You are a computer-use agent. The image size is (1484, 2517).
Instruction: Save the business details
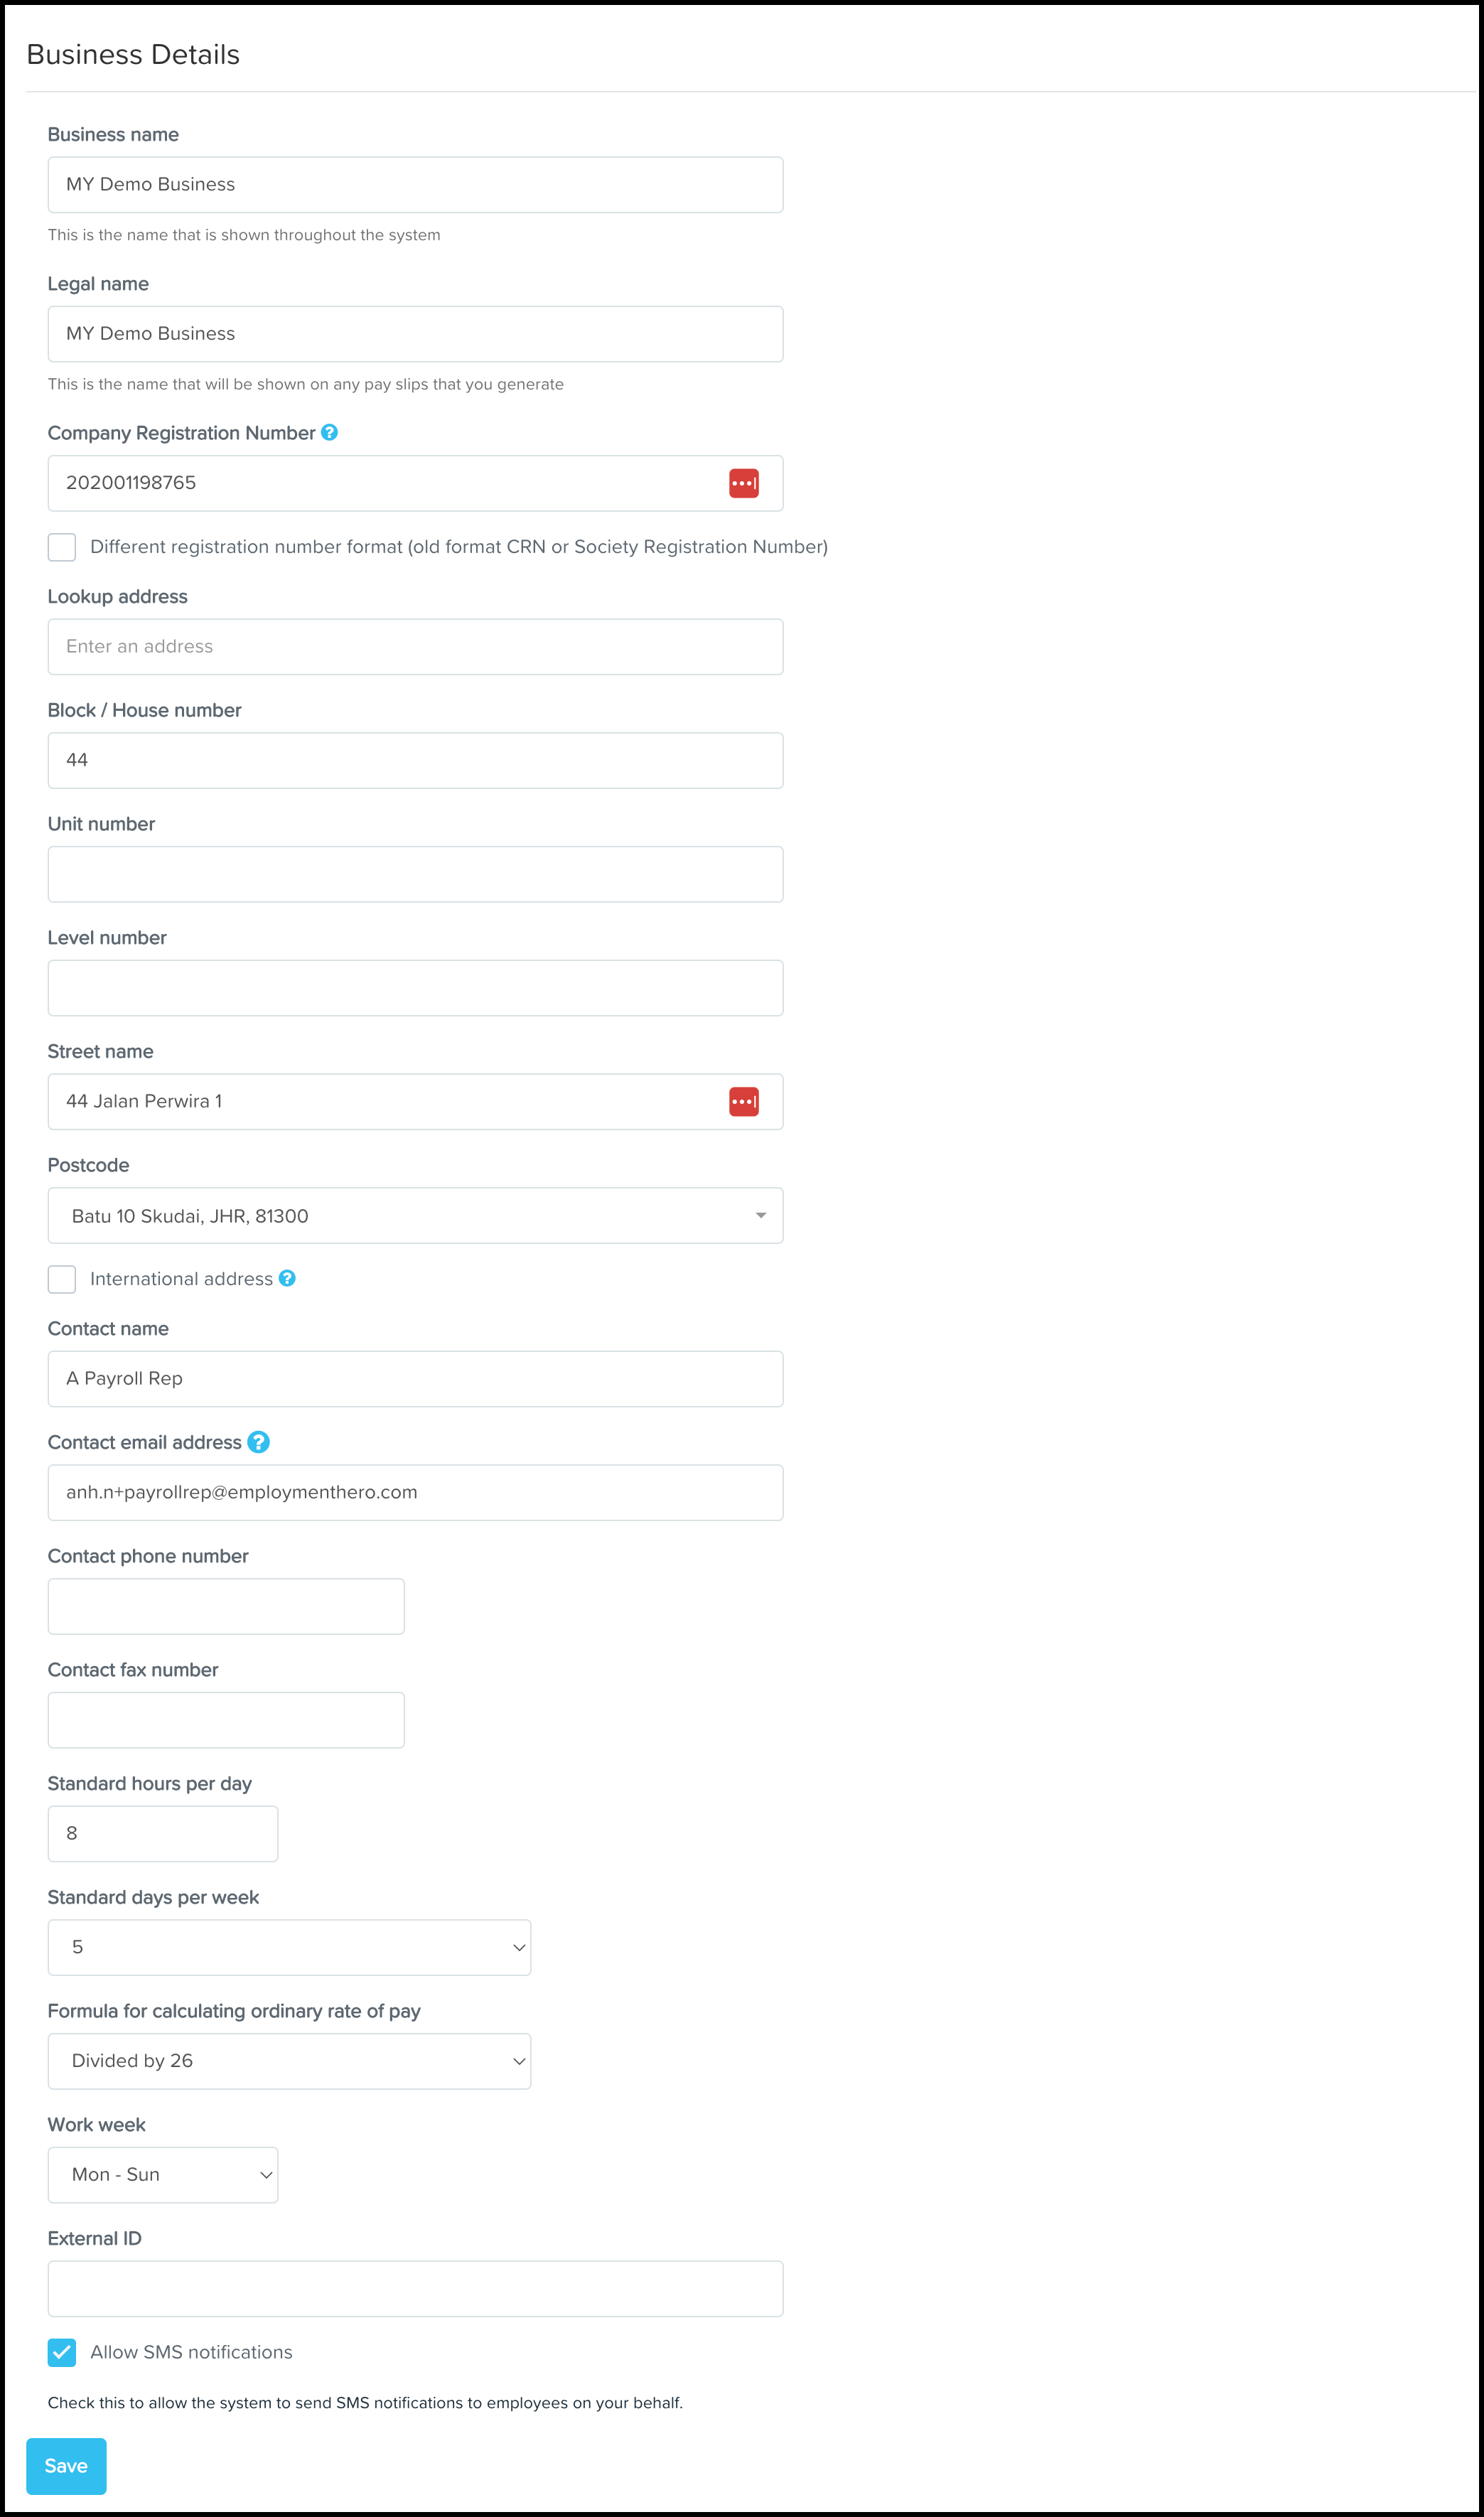[x=66, y=2466]
